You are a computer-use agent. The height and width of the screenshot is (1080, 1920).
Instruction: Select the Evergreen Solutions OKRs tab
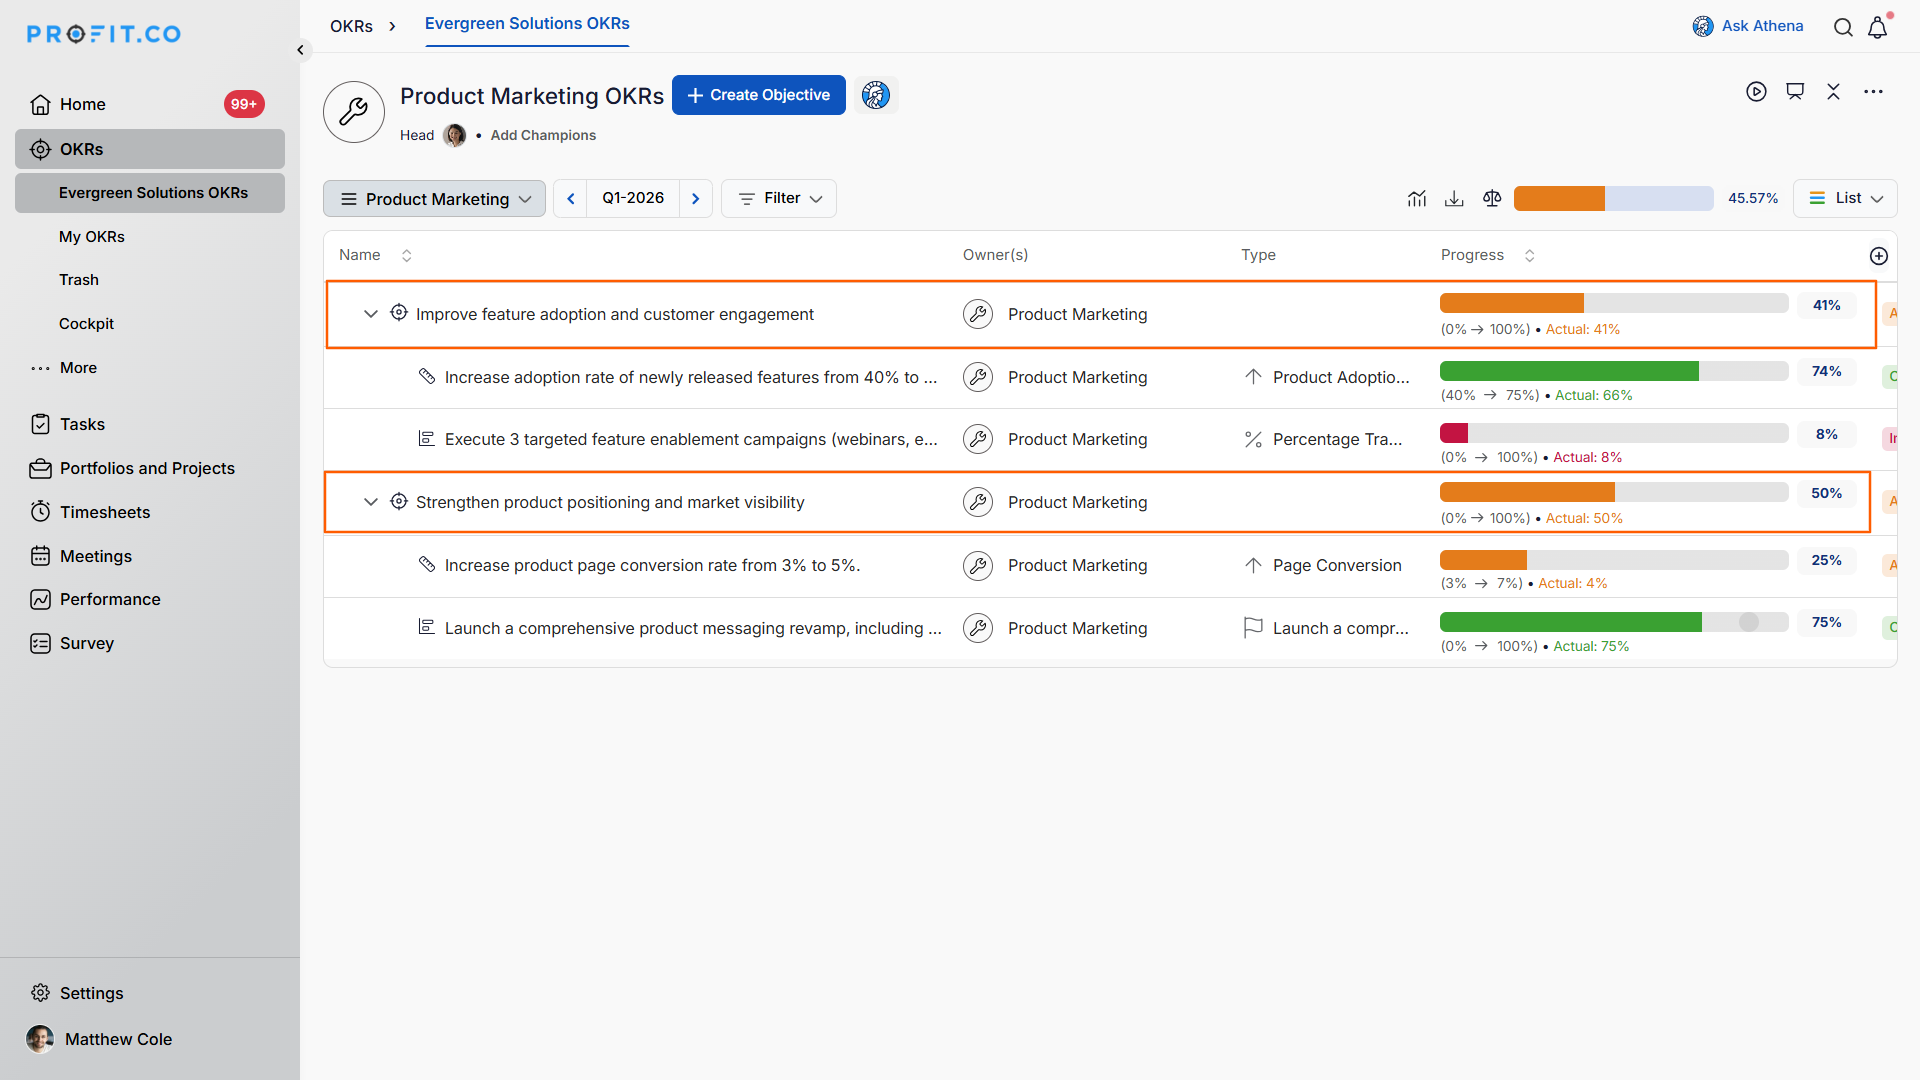[x=527, y=24]
